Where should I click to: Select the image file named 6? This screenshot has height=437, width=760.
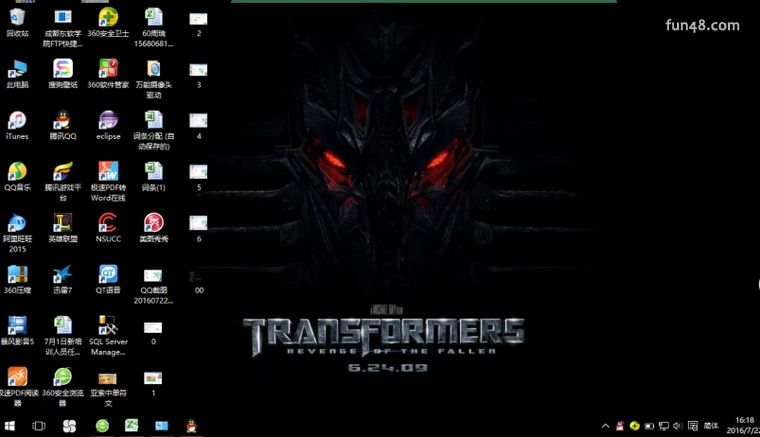198,223
